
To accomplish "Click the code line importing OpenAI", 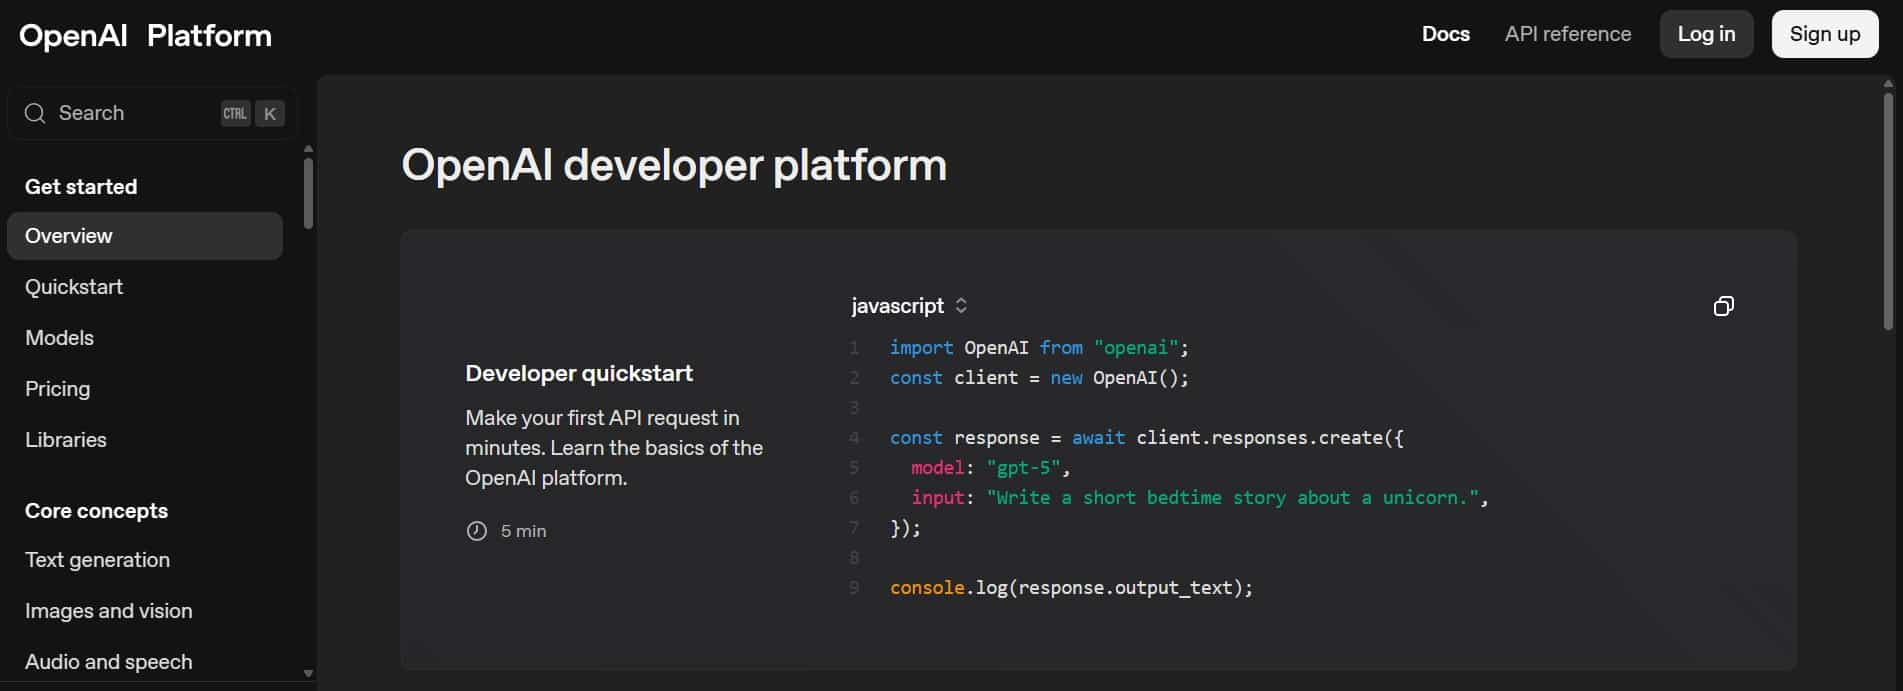I will (1039, 348).
